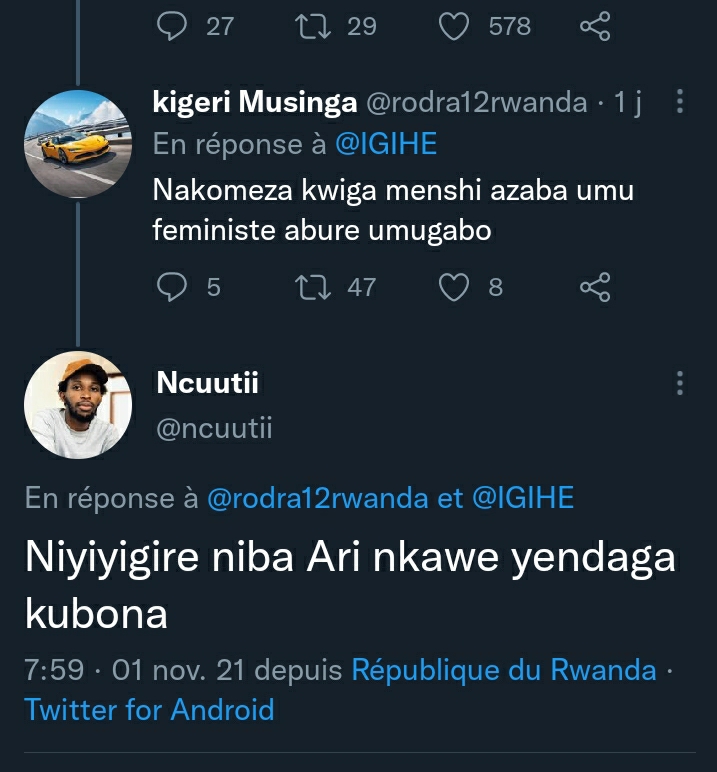Open @rodra12rwanda in Ncuutii's reply line
The height and width of the screenshot is (772, 717).
pyautogui.click(x=317, y=498)
